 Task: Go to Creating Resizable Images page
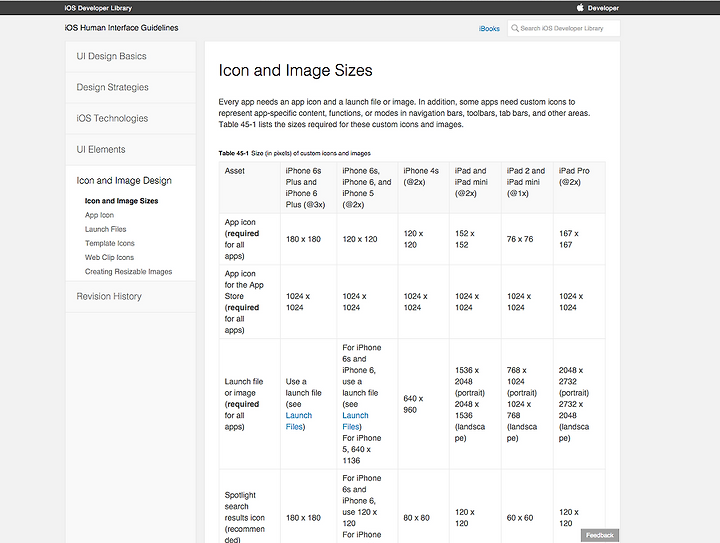(128, 272)
